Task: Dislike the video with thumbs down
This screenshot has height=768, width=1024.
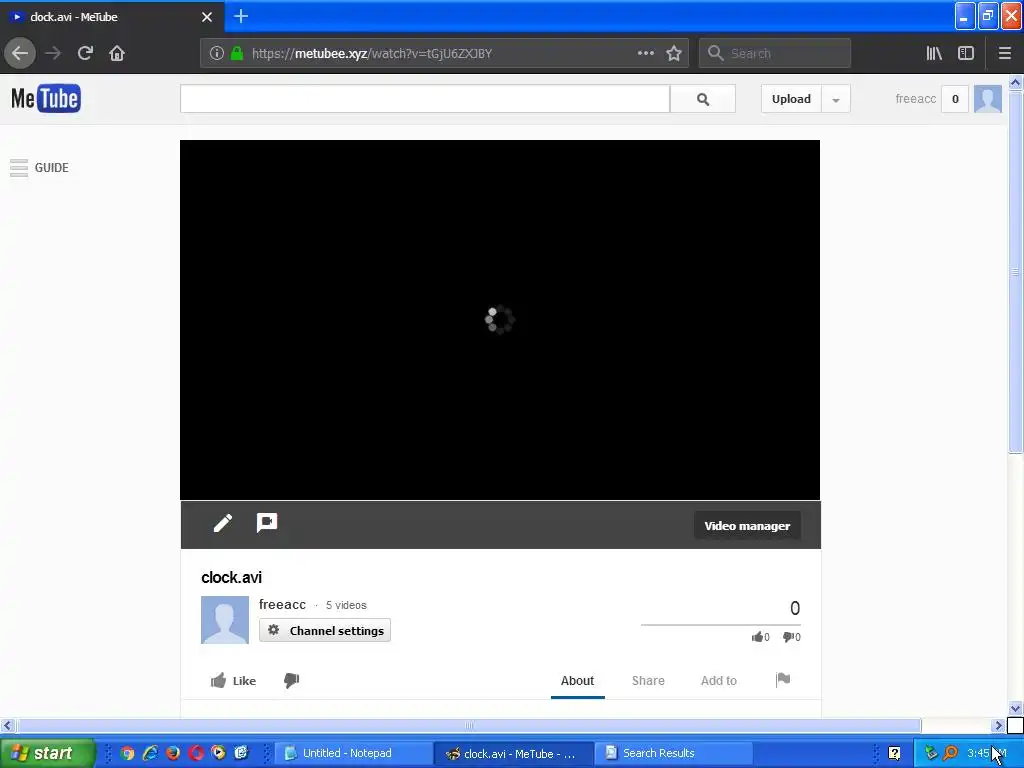Action: click(291, 680)
